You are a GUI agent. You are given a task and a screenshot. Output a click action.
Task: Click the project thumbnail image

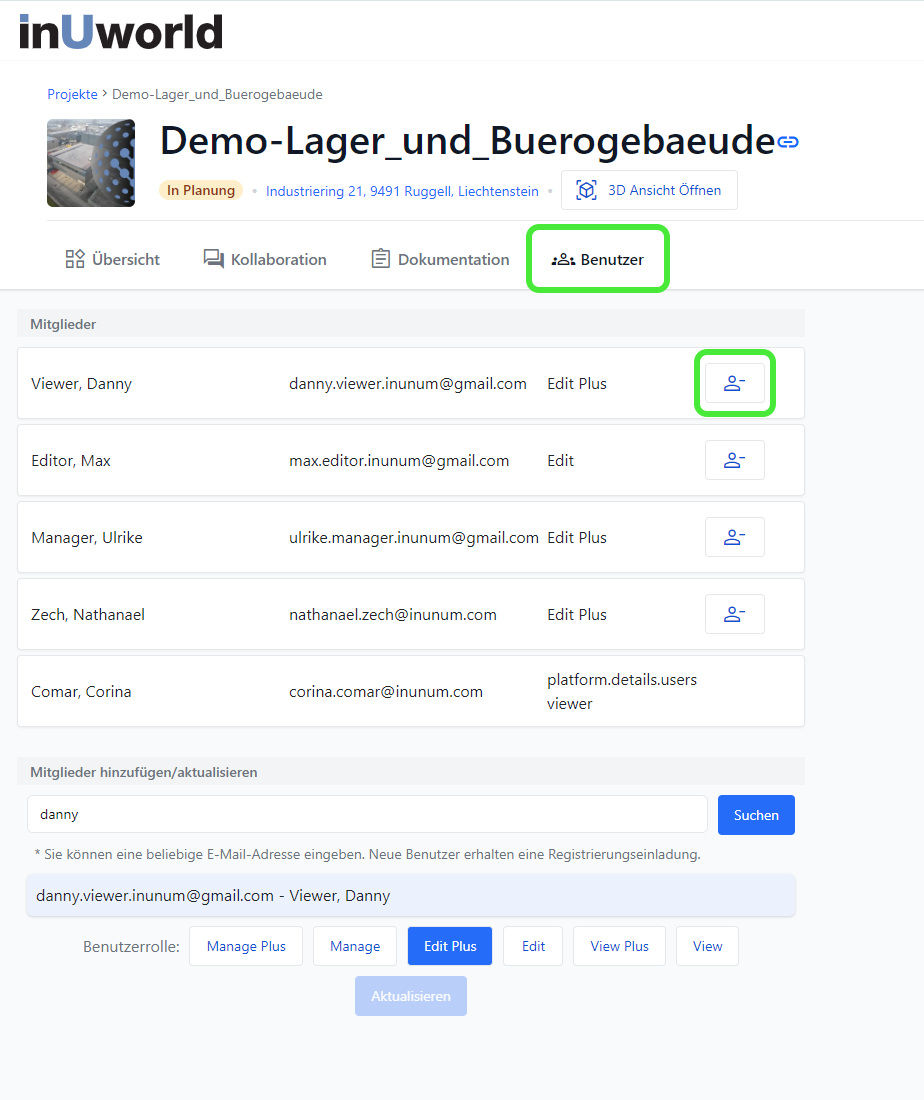coord(91,163)
